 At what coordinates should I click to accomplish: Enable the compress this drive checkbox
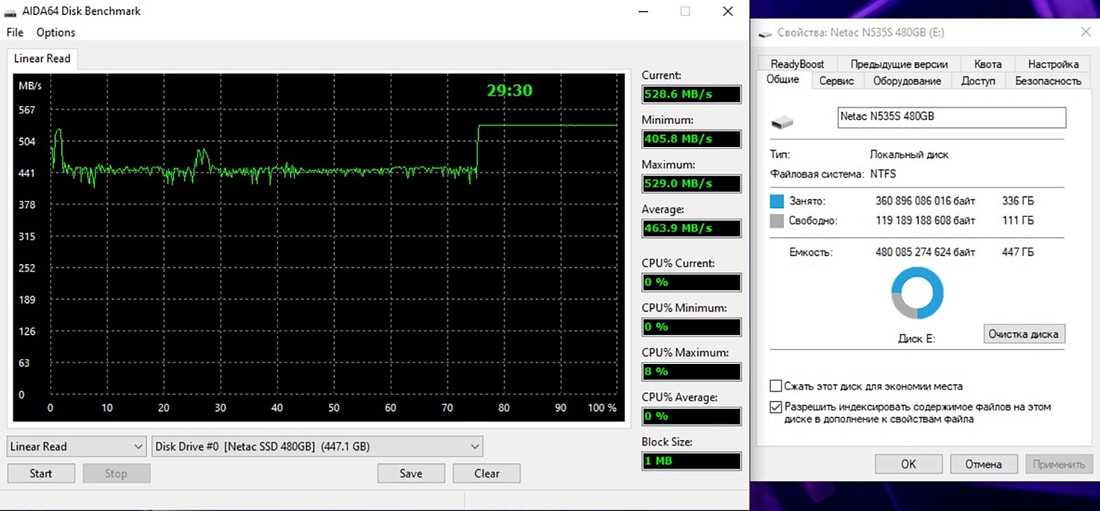point(776,386)
